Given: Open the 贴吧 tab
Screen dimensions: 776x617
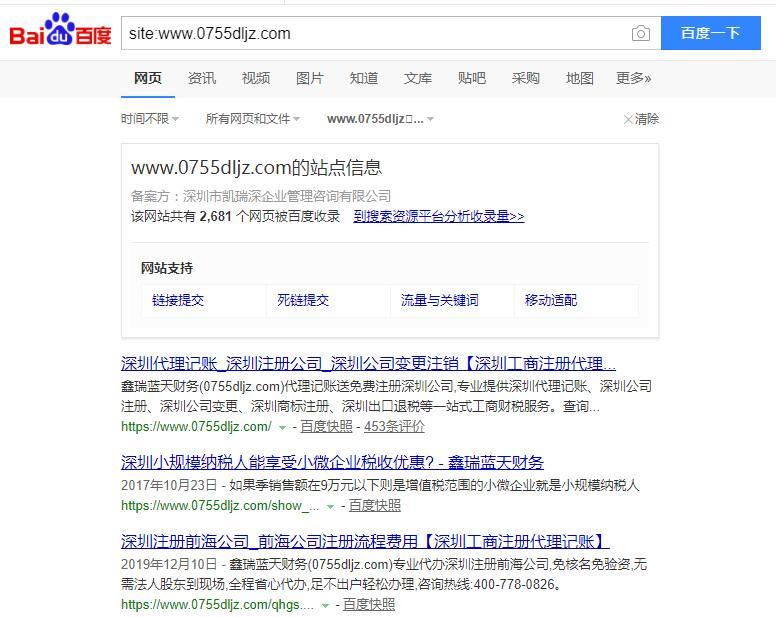Looking at the screenshot, I should click(x=472, y=78).
